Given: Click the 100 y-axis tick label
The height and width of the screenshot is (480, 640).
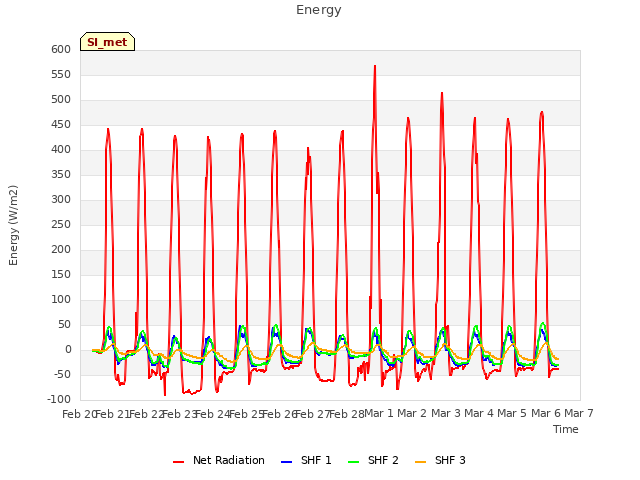Looking at the screenshot, I should (x=61, y=300).
